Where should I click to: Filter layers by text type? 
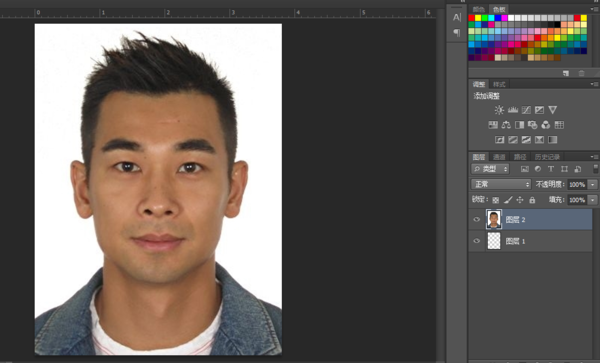(551, 169)
